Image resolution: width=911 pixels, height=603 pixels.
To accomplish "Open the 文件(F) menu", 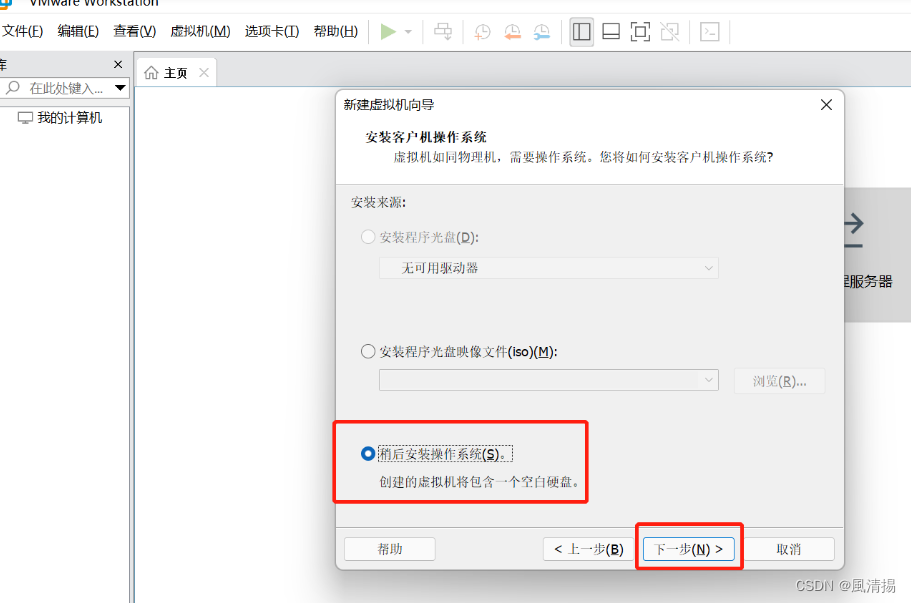I will tap(22, 31).
